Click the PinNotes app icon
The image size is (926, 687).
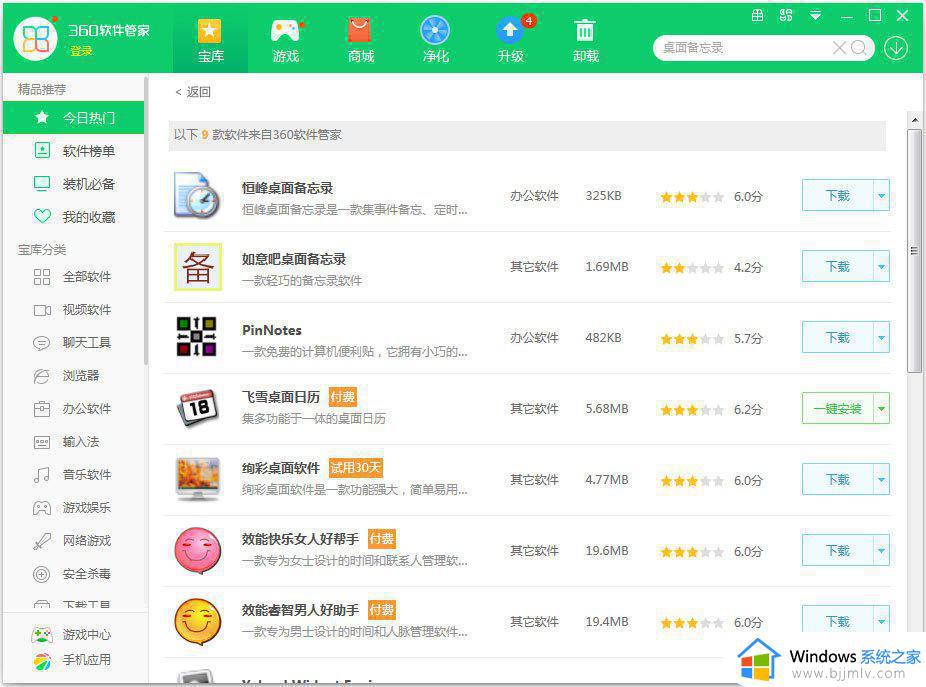[197, 337]
